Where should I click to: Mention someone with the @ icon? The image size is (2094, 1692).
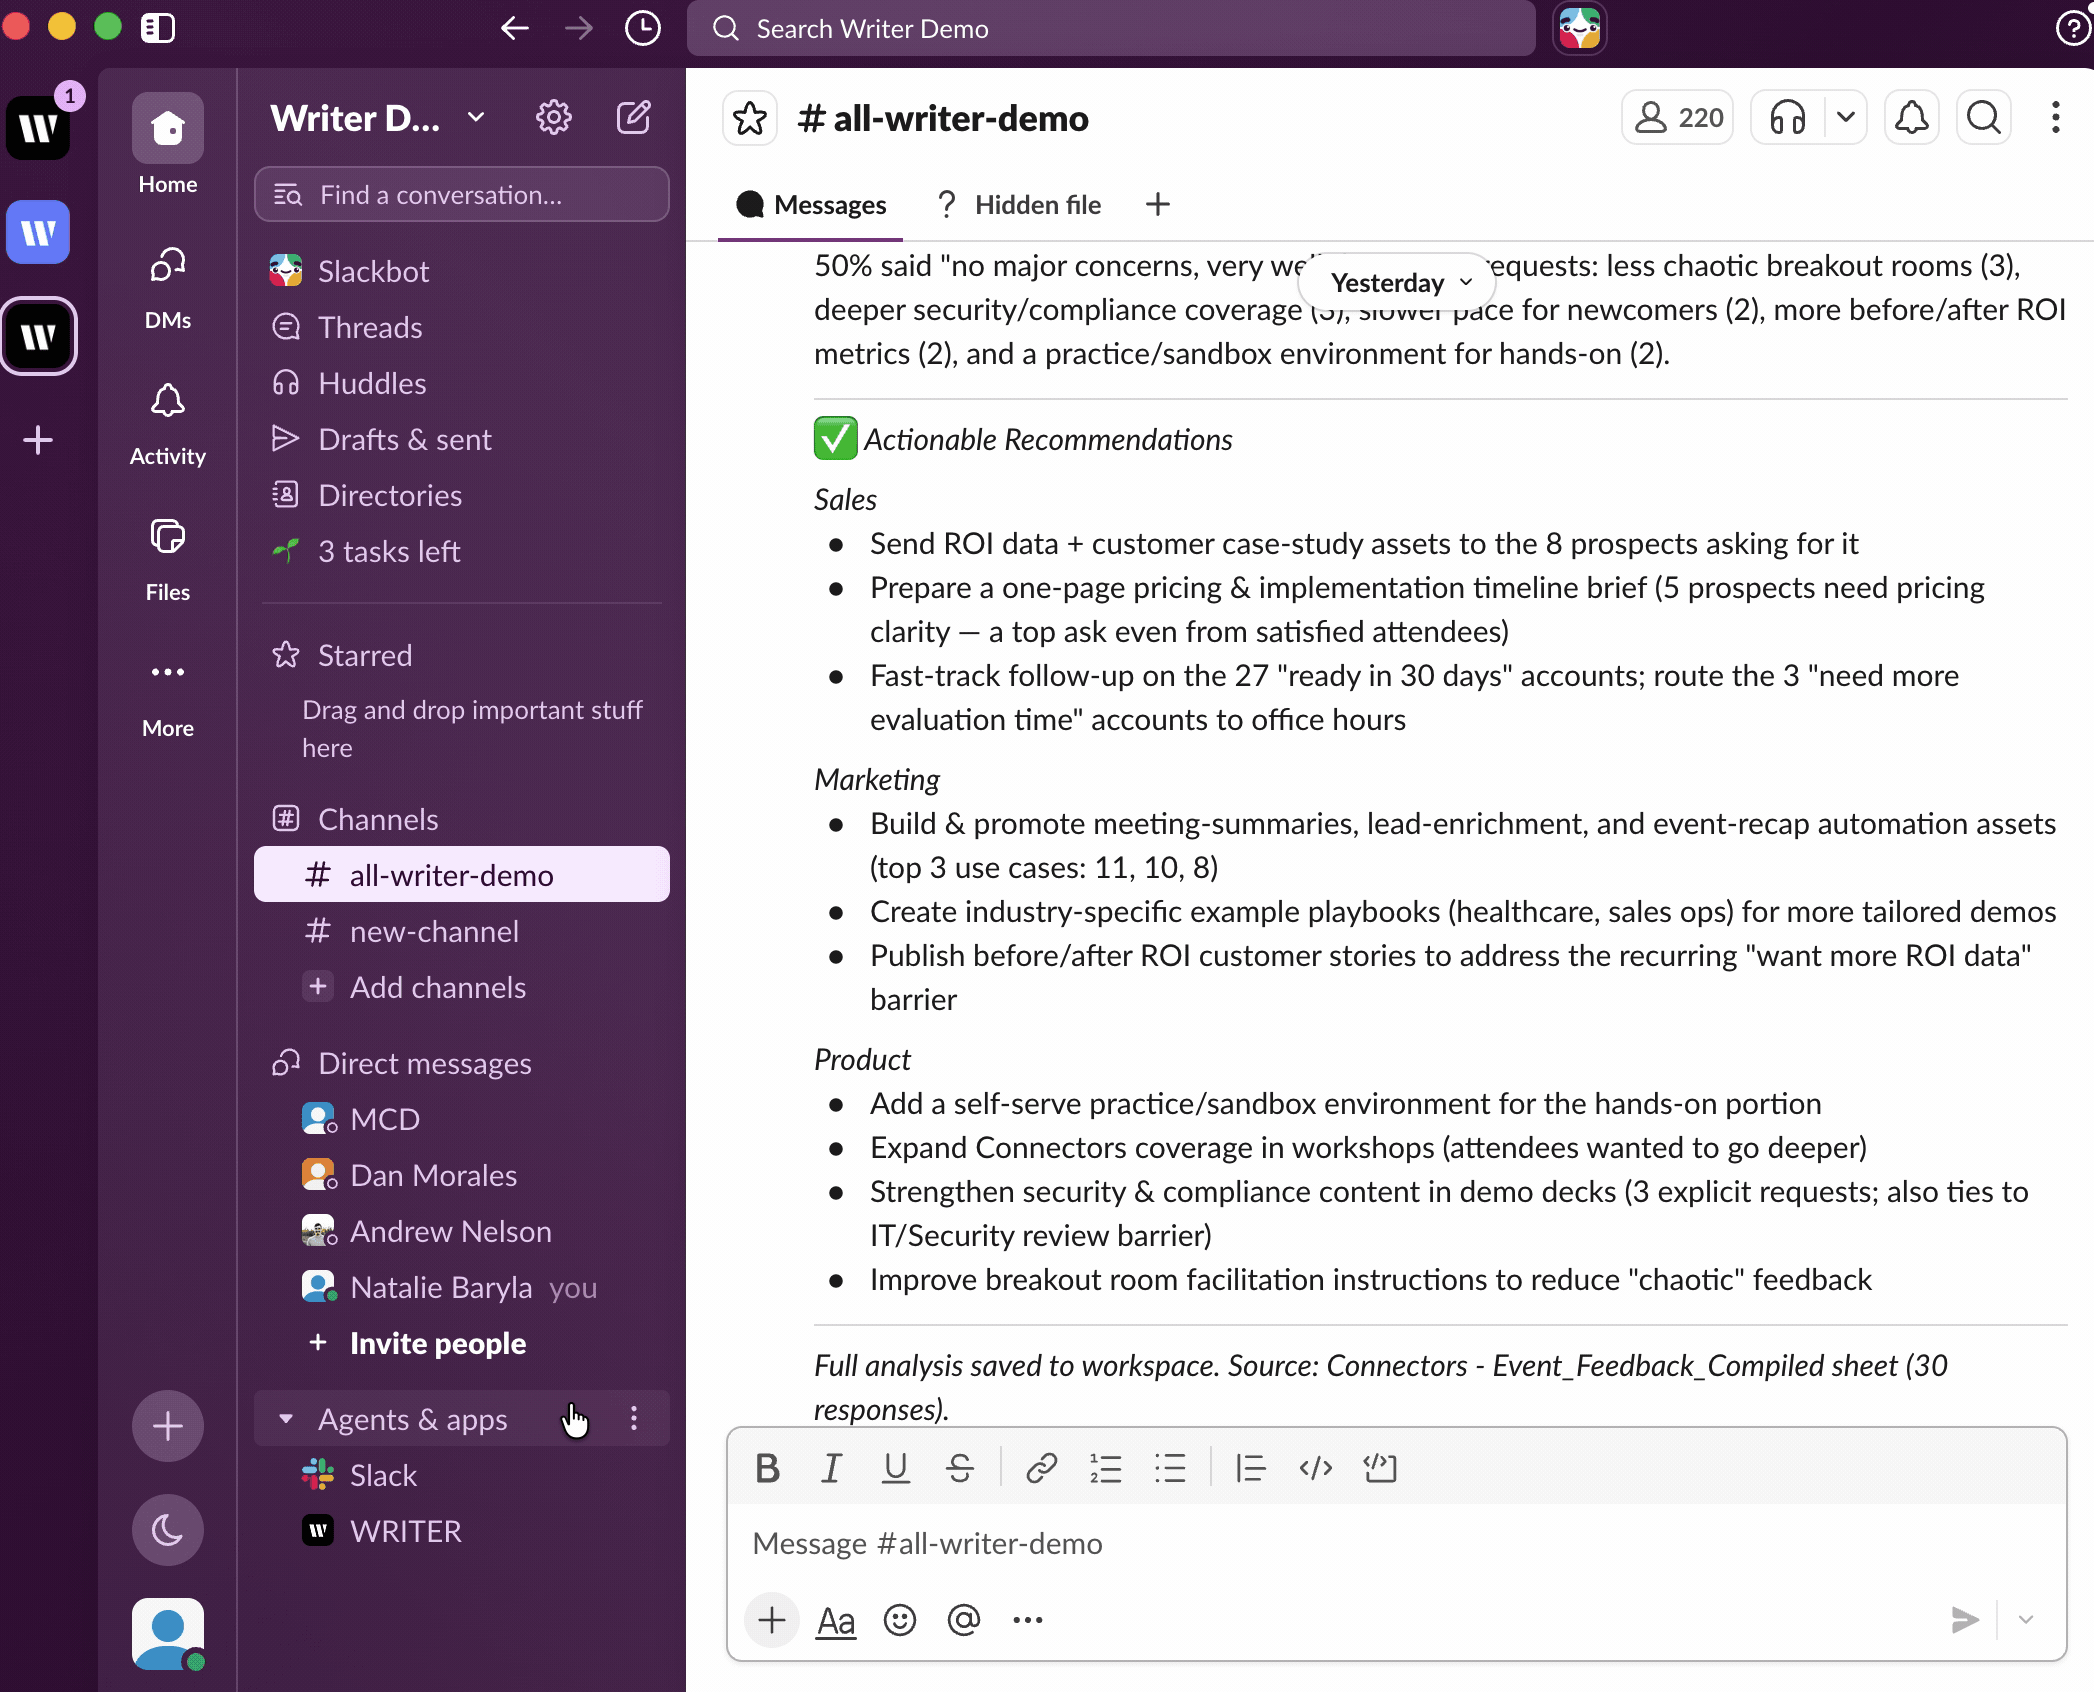tap(964, 1620)
